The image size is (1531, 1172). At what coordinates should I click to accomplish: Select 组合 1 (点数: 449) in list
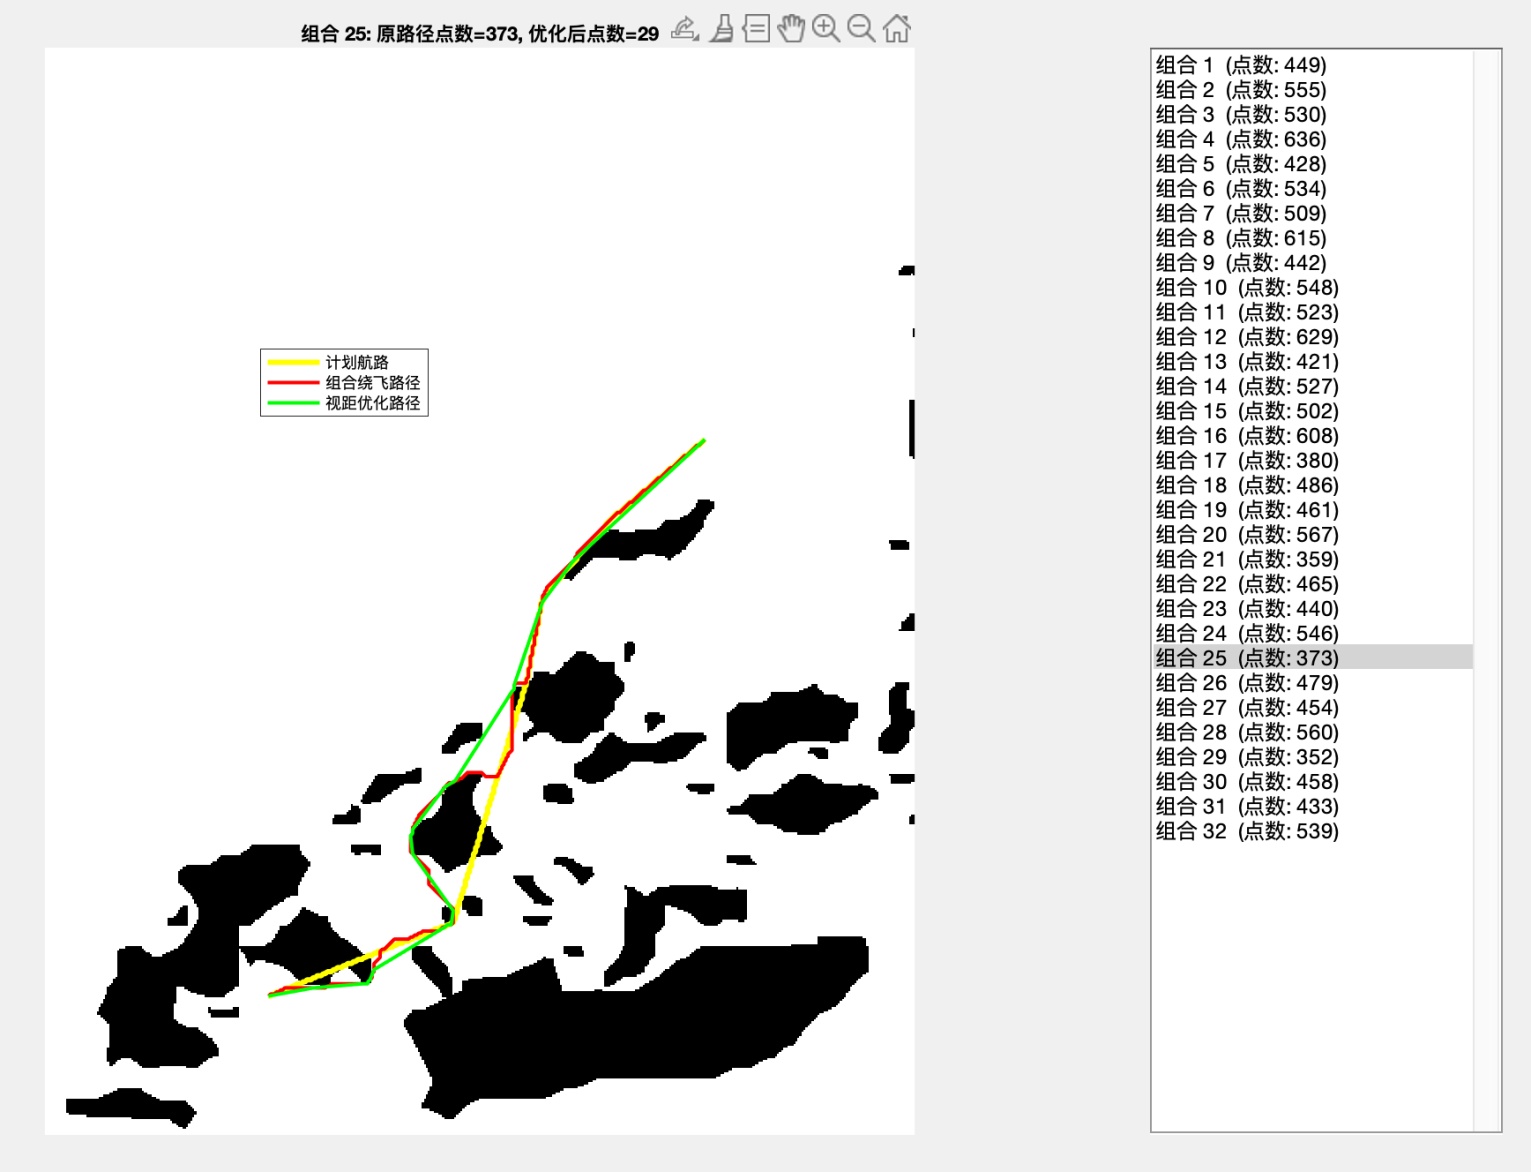click(x=1240, y=65)
